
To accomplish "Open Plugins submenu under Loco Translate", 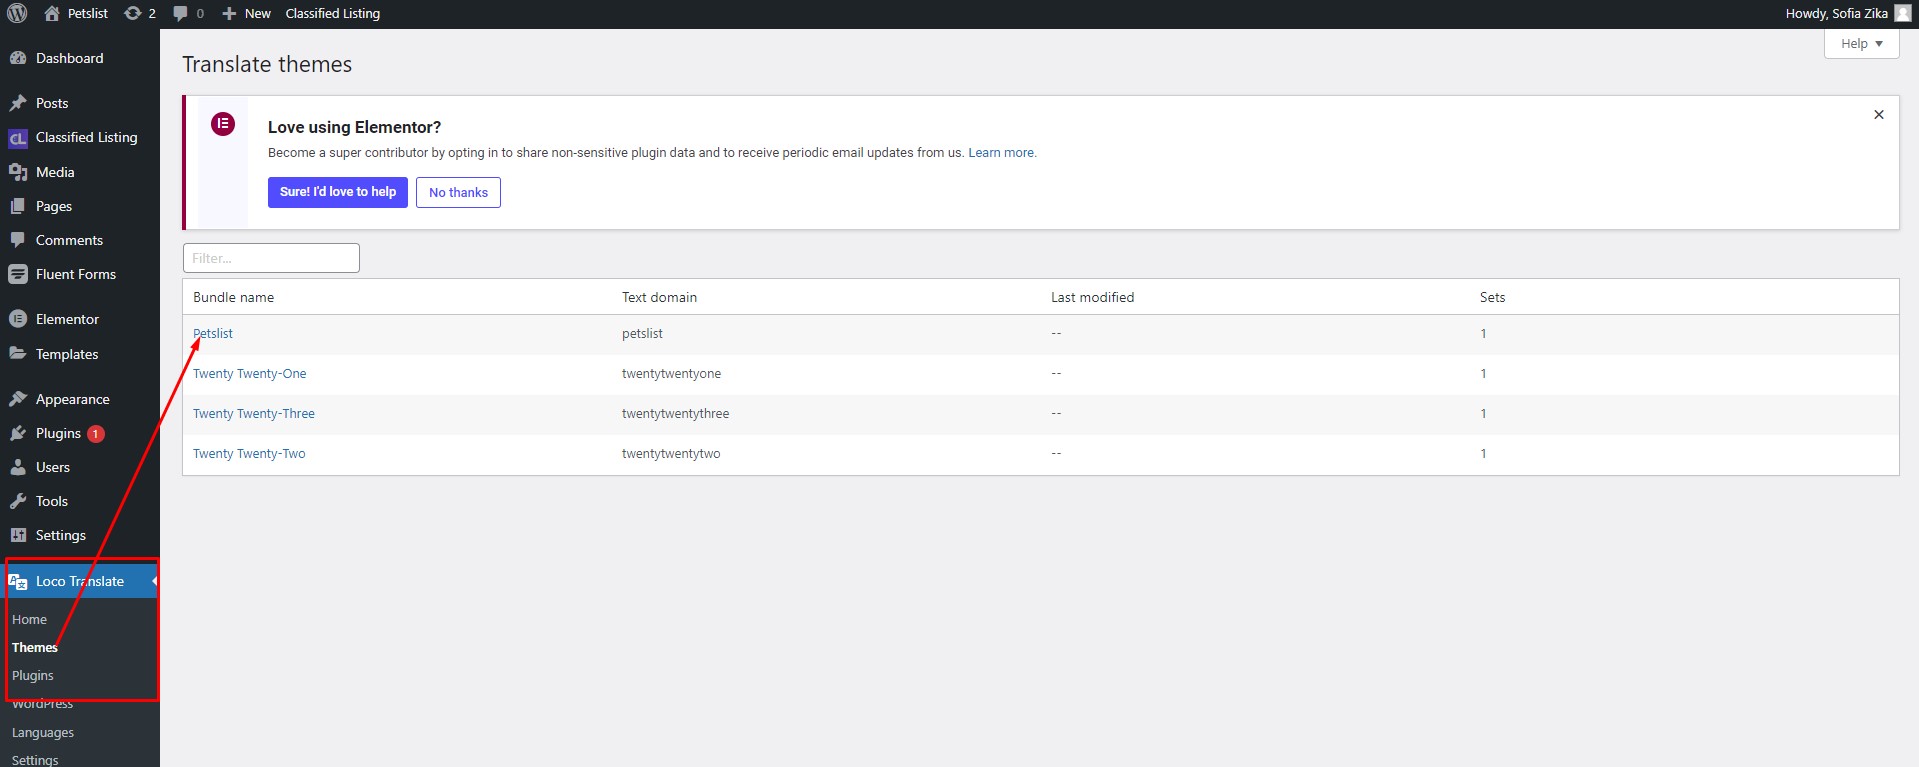I will (x=33, y=676).
